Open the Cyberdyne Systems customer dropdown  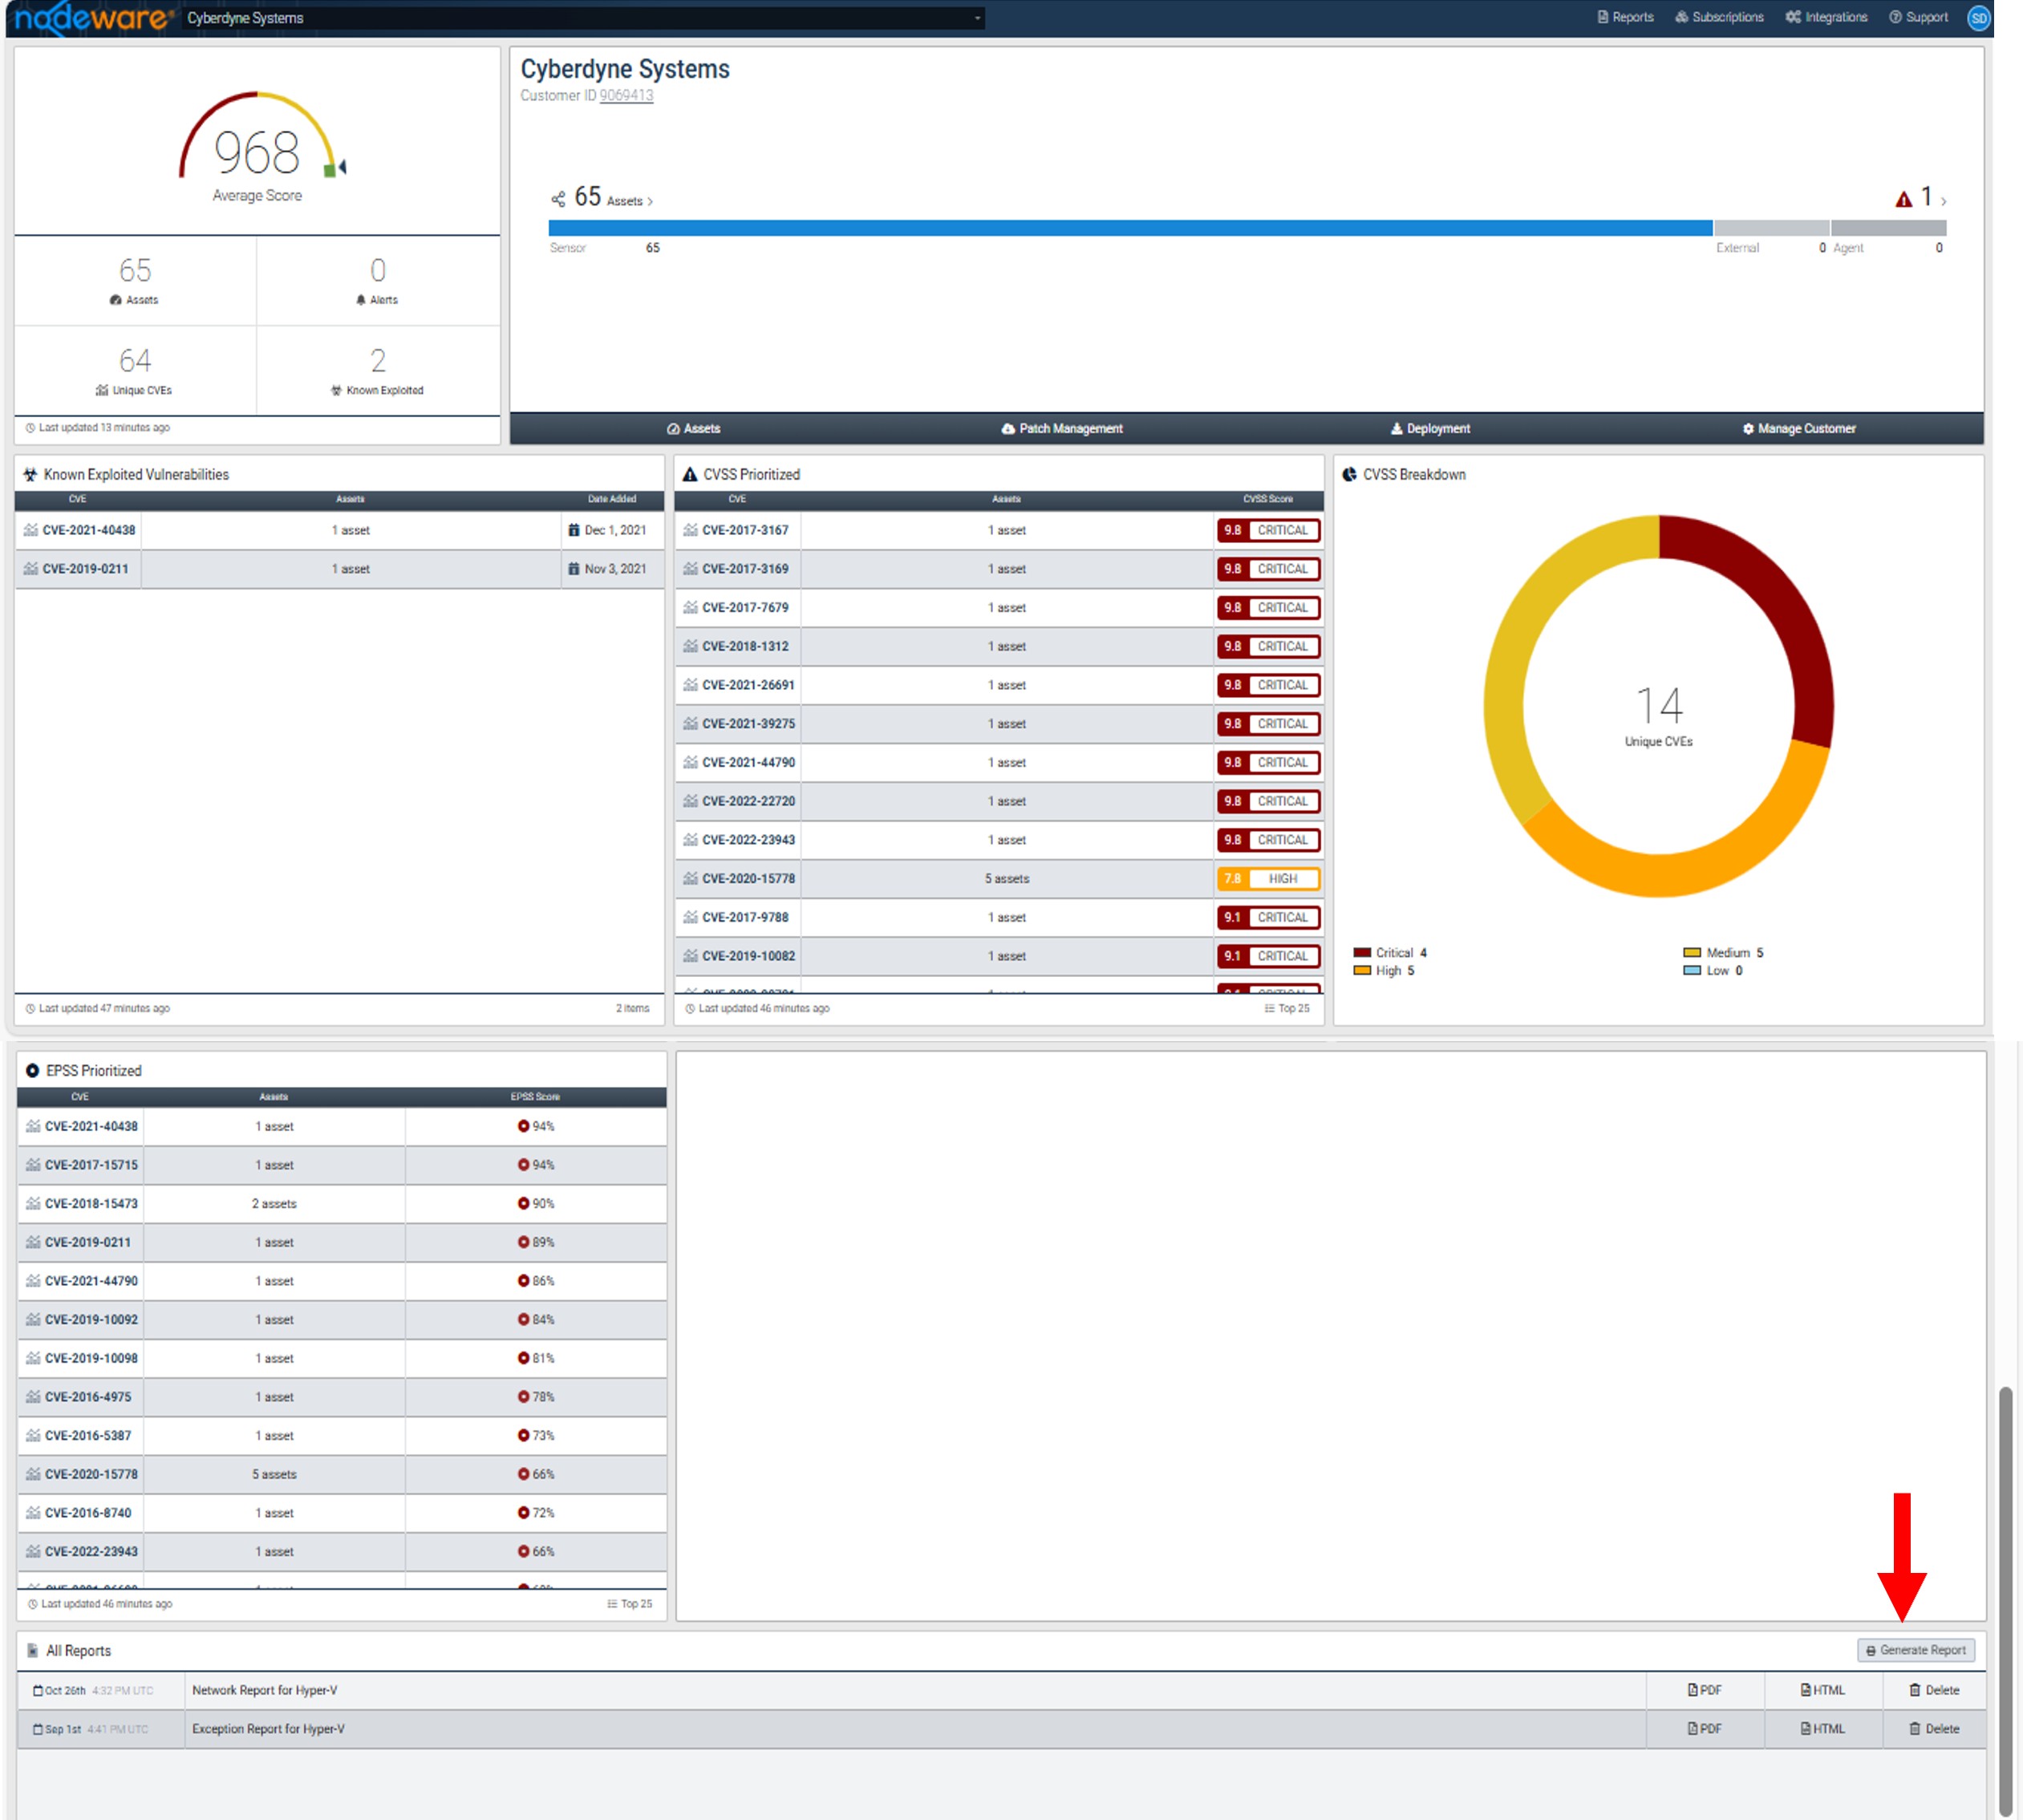584,18
